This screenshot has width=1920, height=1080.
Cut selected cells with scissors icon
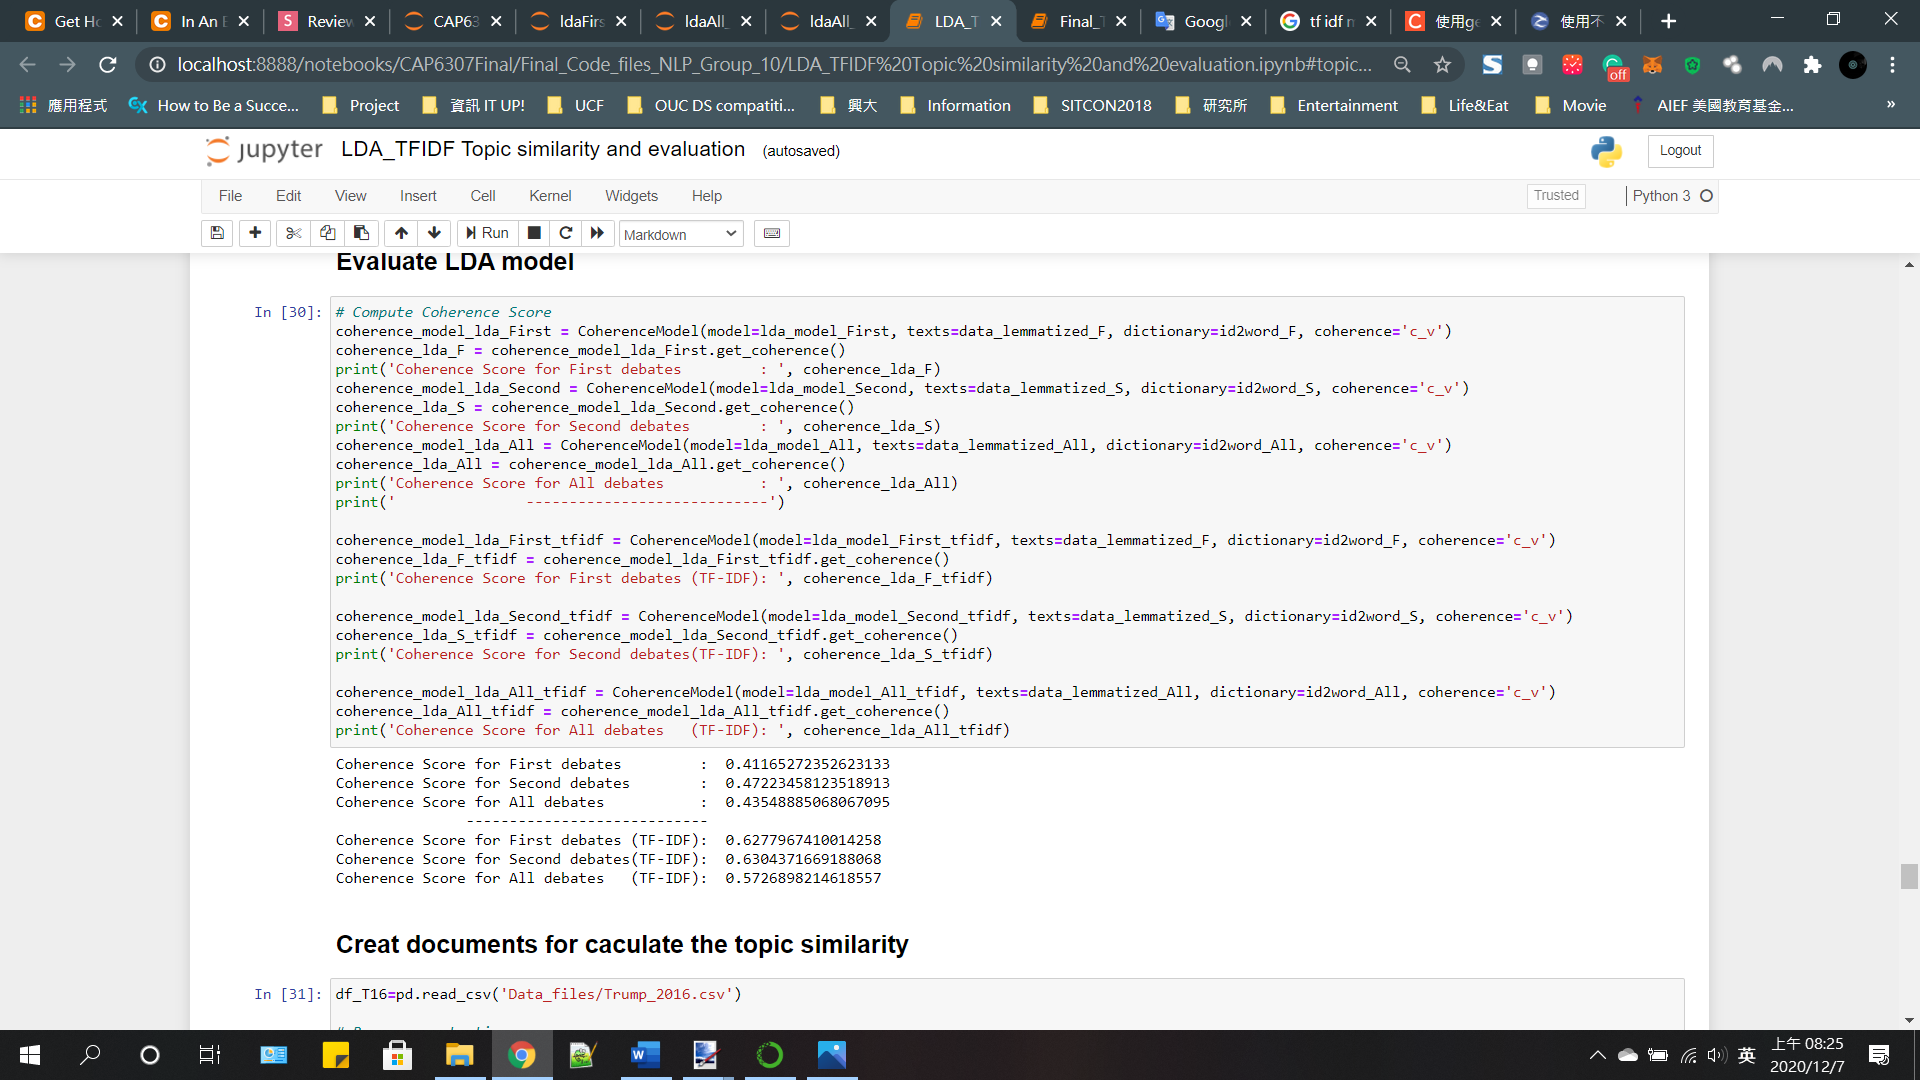pos(293,233)
